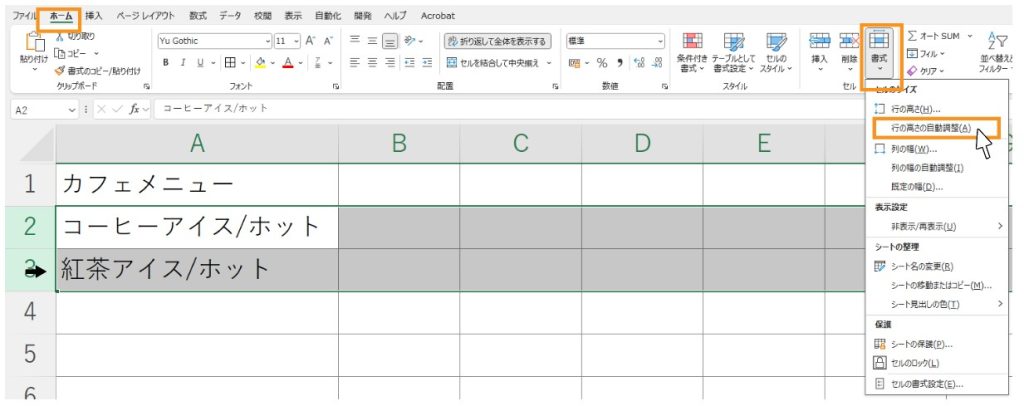This screenshot has width=1024, height=406.
Task: Expand Hide/Unhide (非表示/再表示) submenu
Action: [936, 226]
